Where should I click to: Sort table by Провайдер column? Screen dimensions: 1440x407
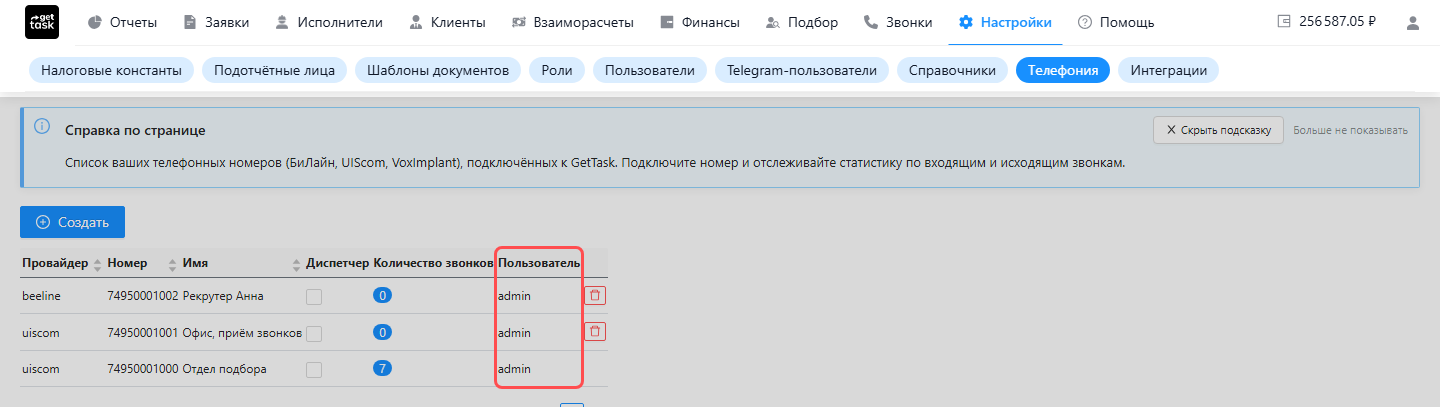point(62,263)
